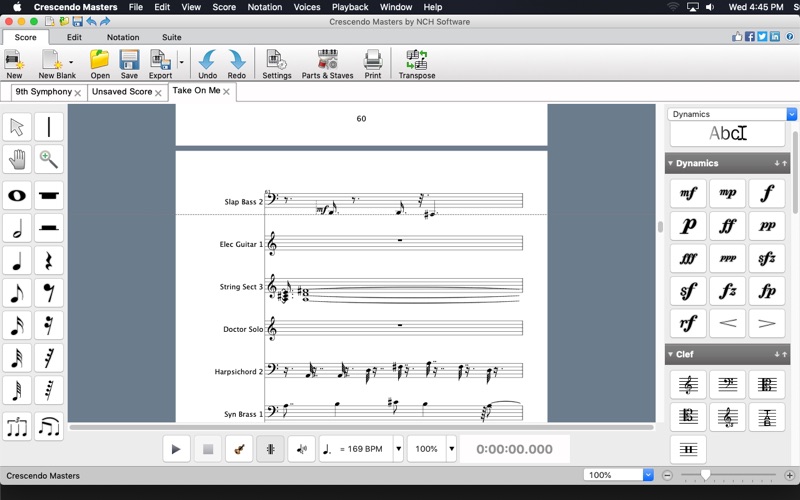
Task: Click the zoom in plus button
Action: pyautogui.click(x=789, y=475)
